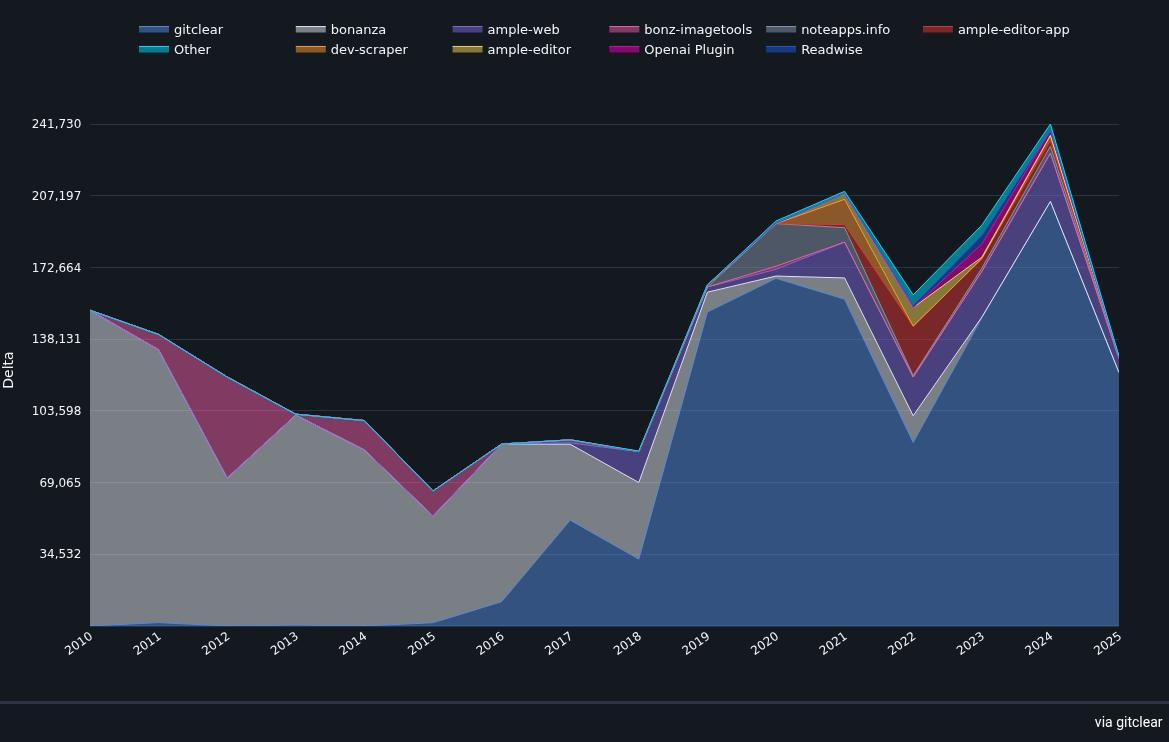Click the 2024 label on x-axis
Screen dimensions: 1169x742
coord(1039,645)
